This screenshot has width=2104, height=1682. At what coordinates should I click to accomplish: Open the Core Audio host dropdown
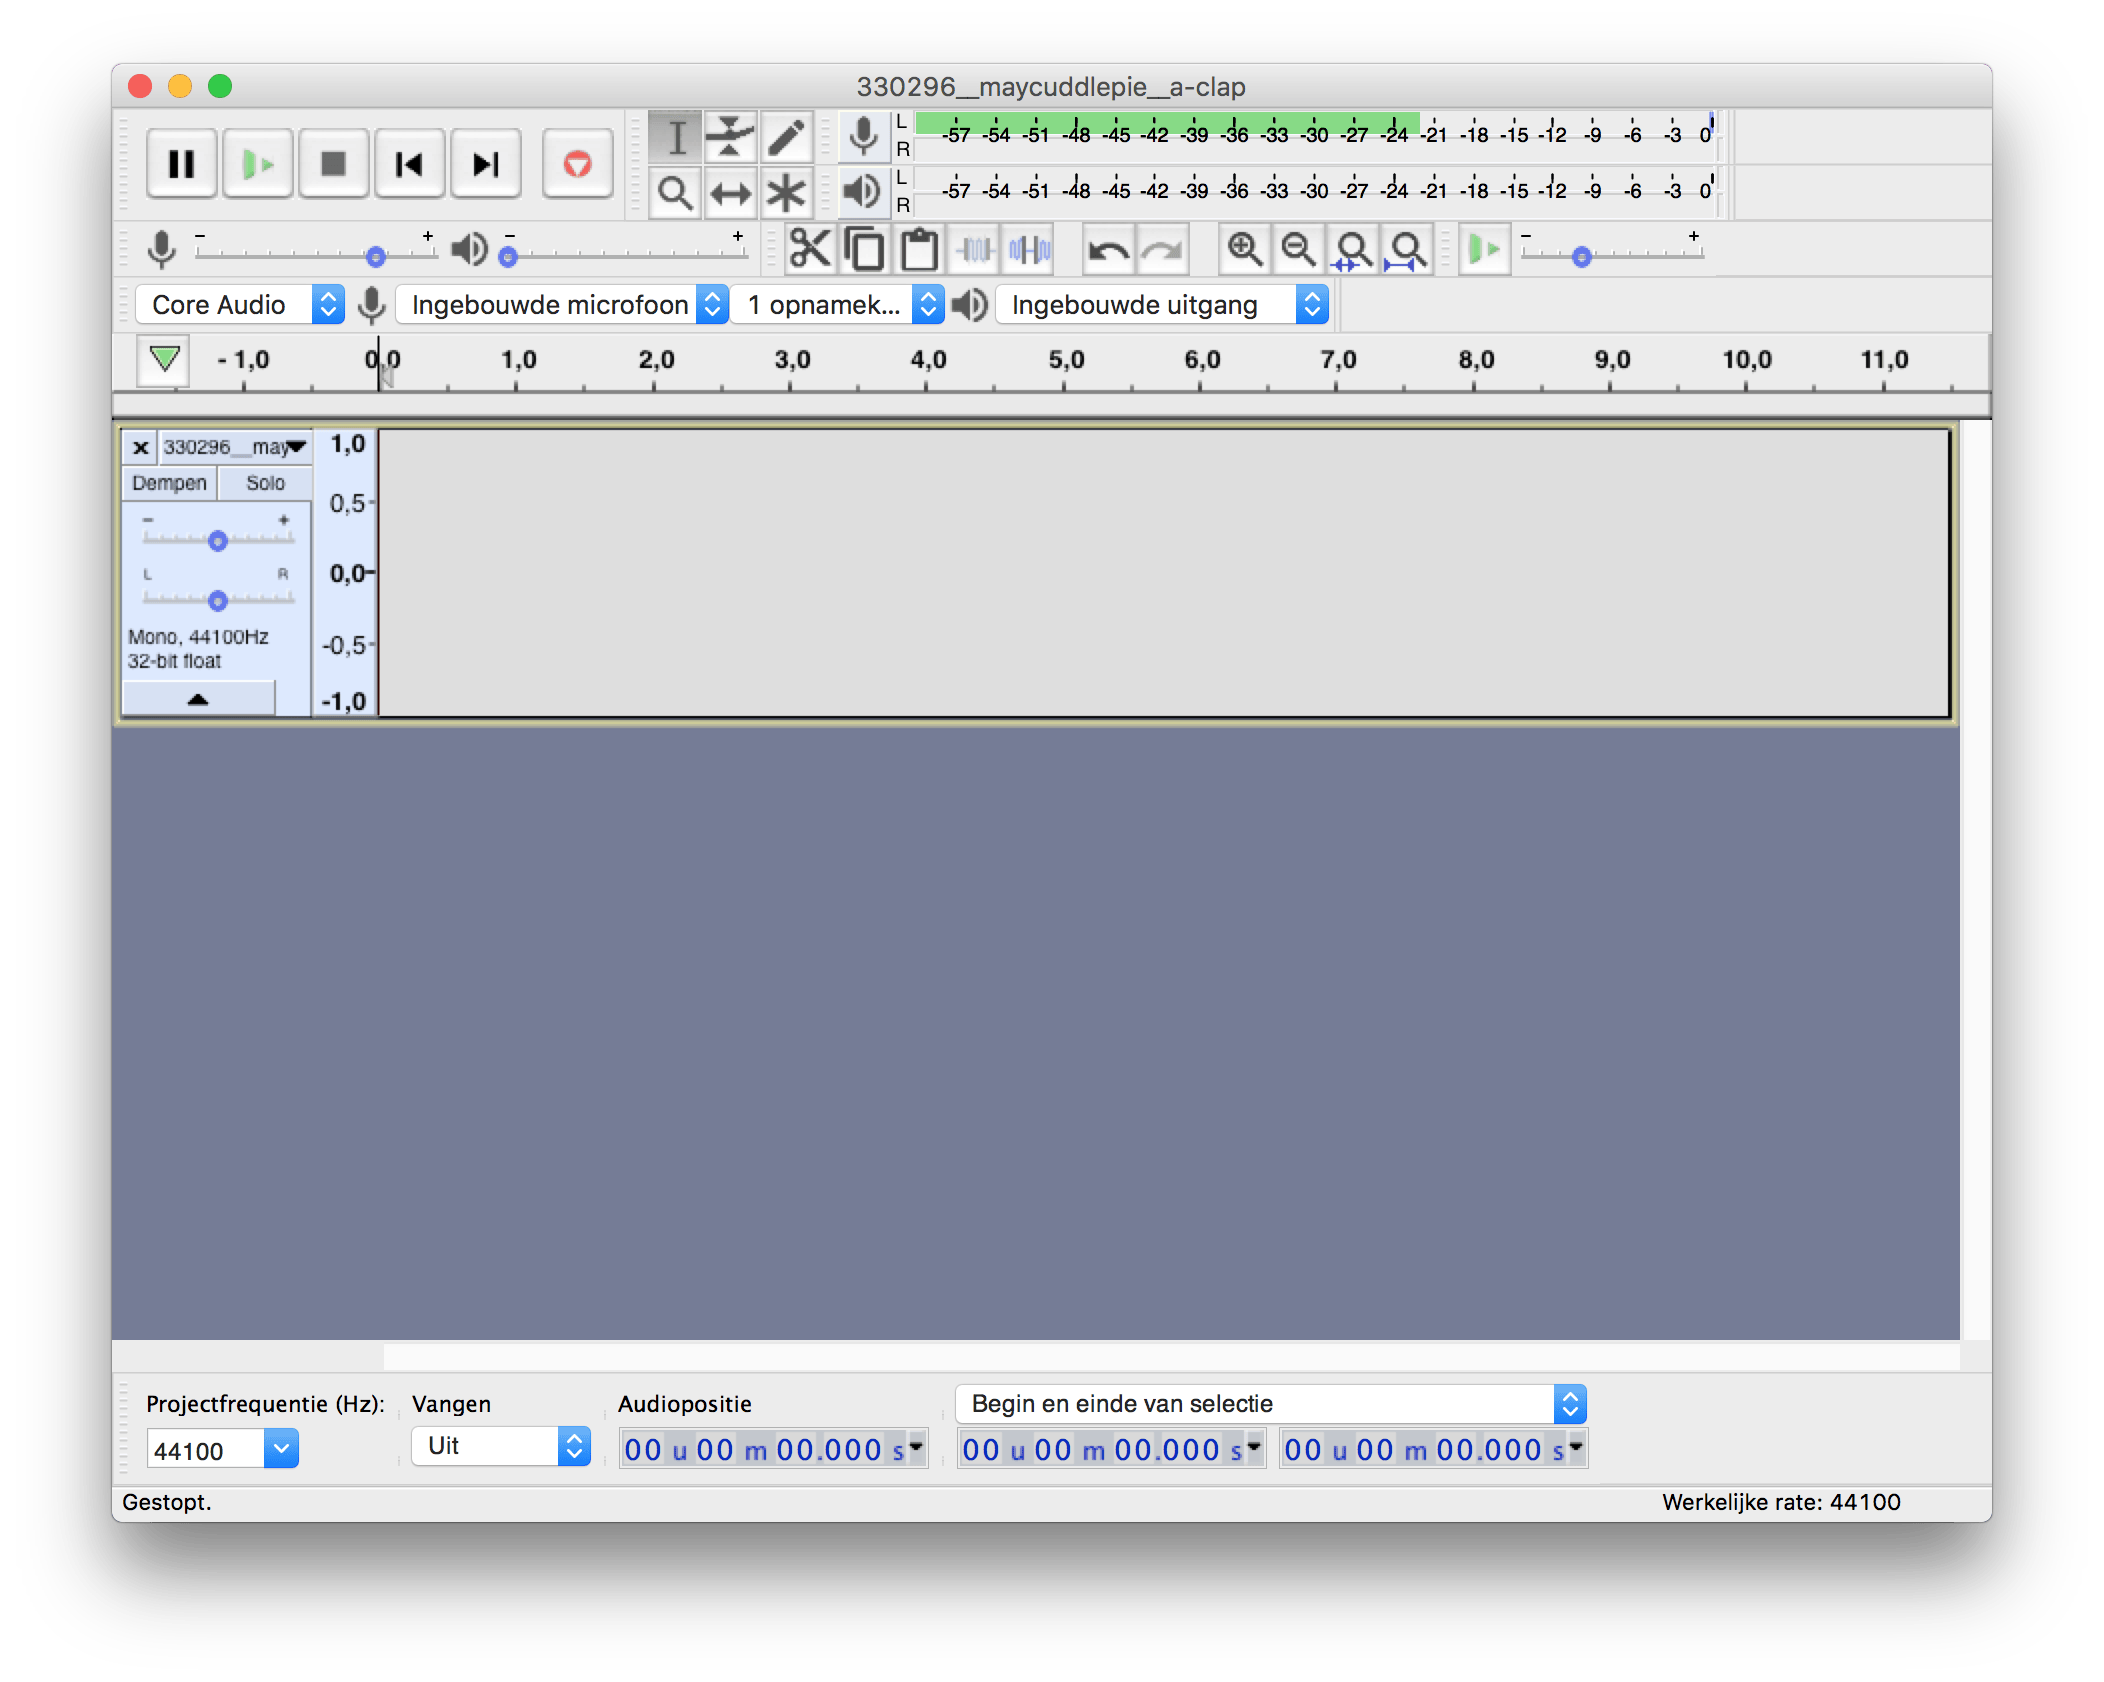[x=240, y=305]
